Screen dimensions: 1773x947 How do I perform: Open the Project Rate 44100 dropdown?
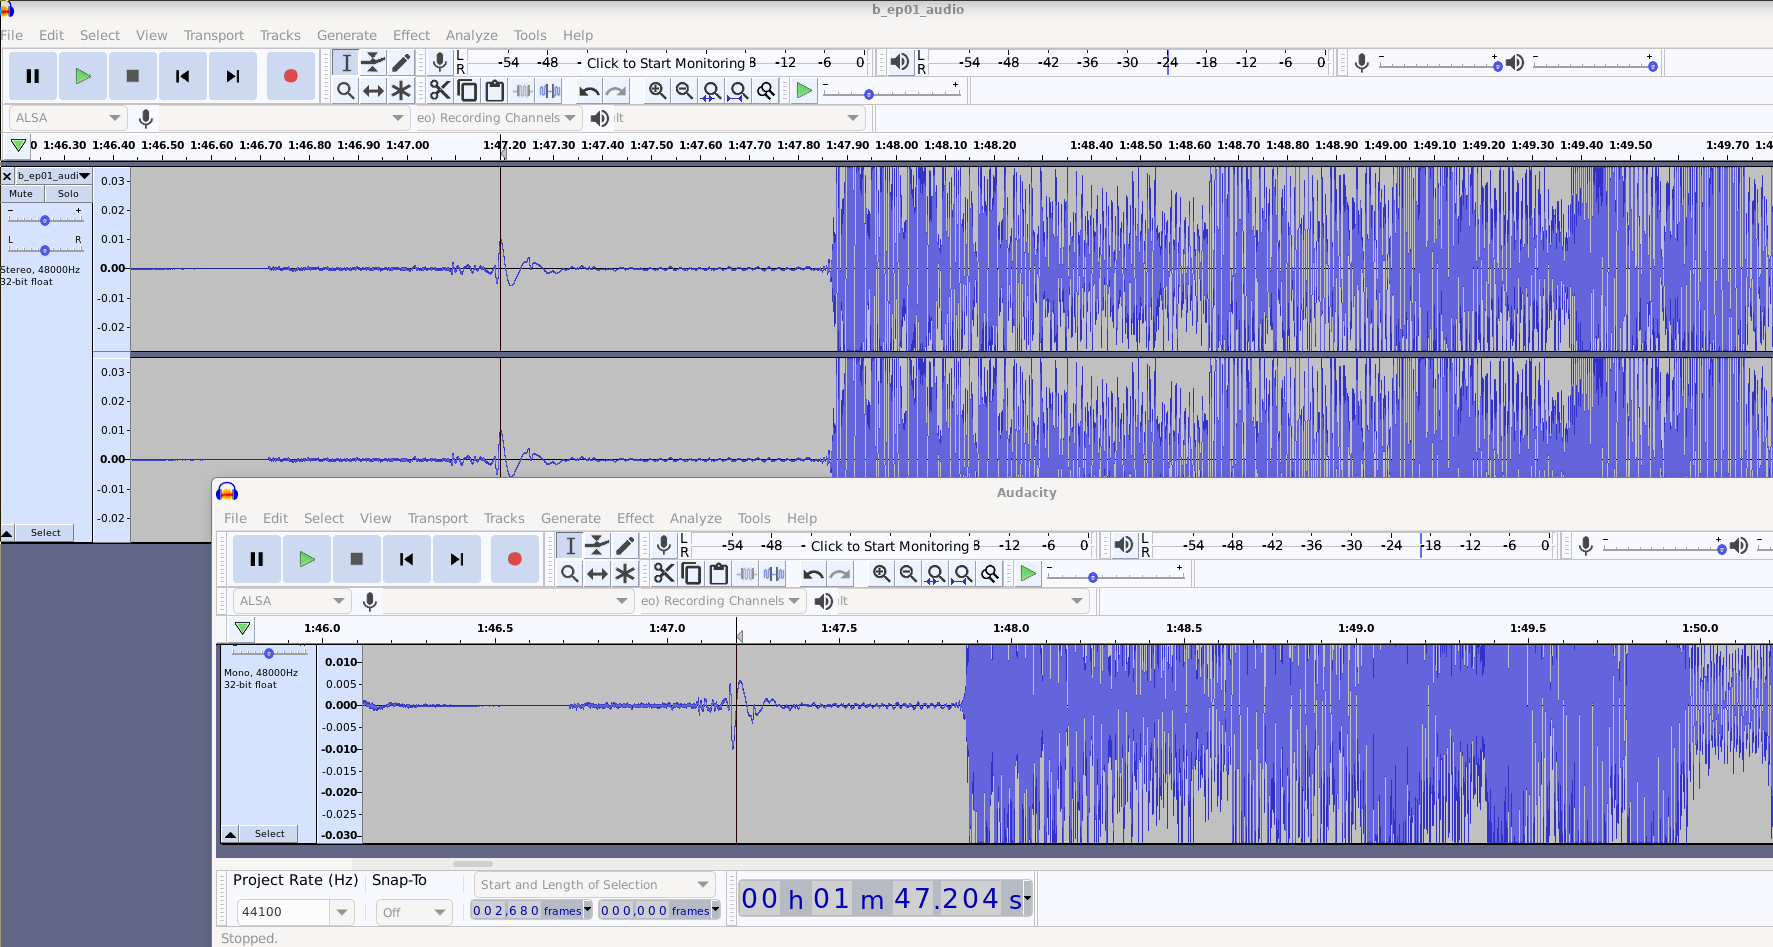[342, 912]
